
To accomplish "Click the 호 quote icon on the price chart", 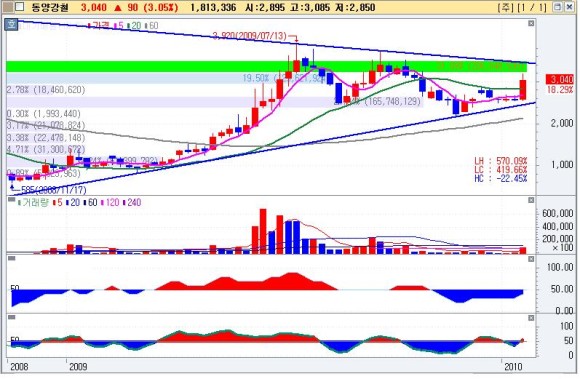I will click(x=11, y=25).
